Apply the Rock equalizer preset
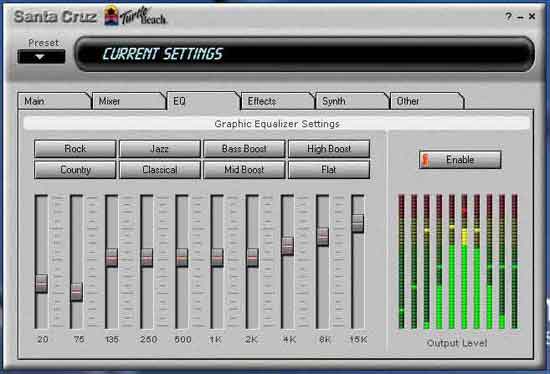This screenshot has width=550, height=374. 75,149
